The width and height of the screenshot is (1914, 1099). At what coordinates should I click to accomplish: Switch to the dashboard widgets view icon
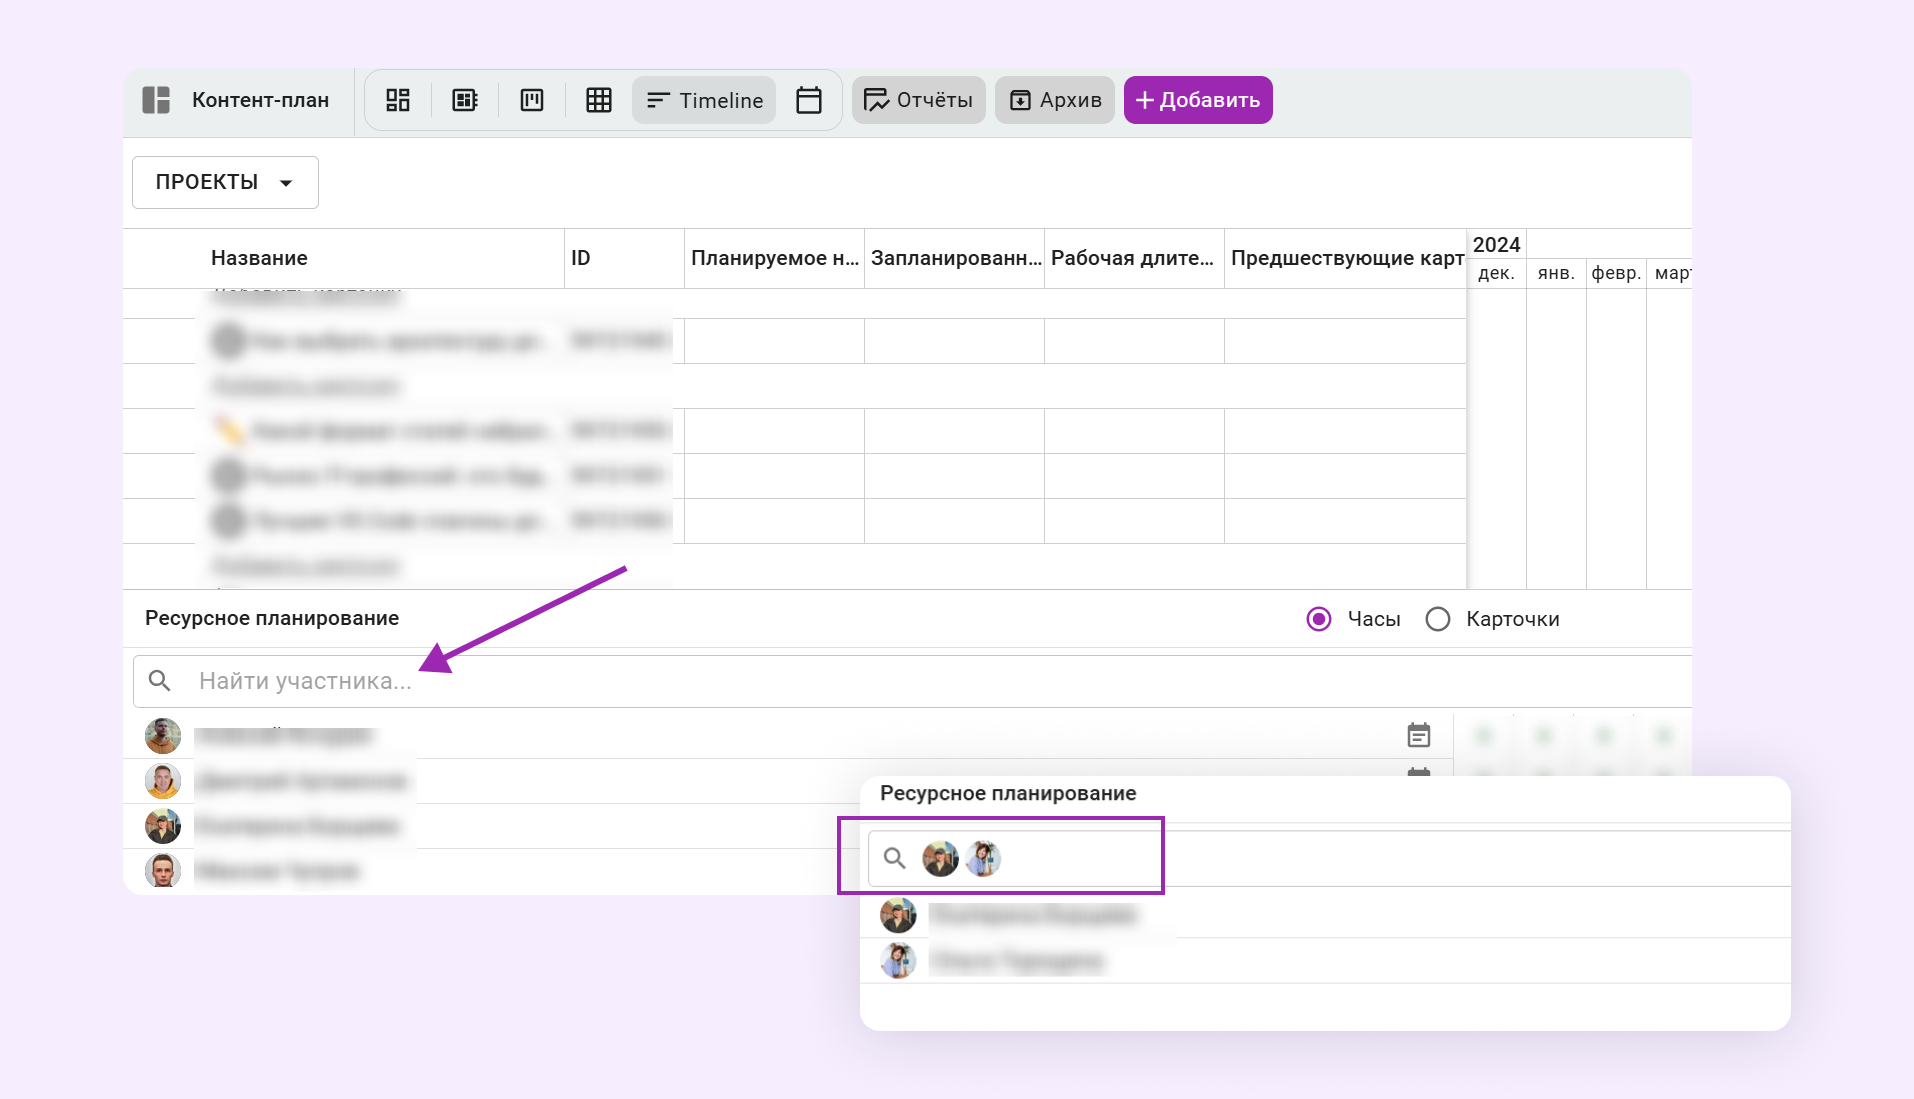coord(398,100)
